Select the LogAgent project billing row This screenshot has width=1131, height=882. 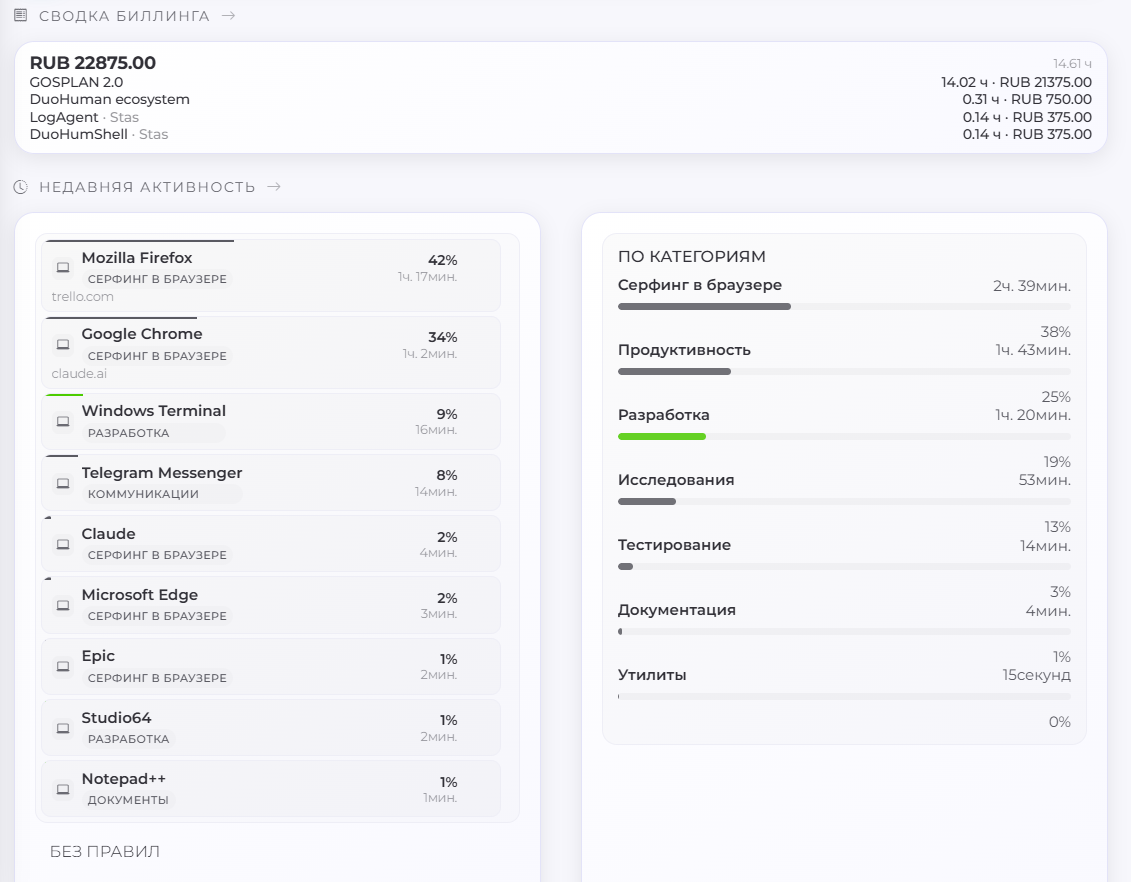pos(560,117)
